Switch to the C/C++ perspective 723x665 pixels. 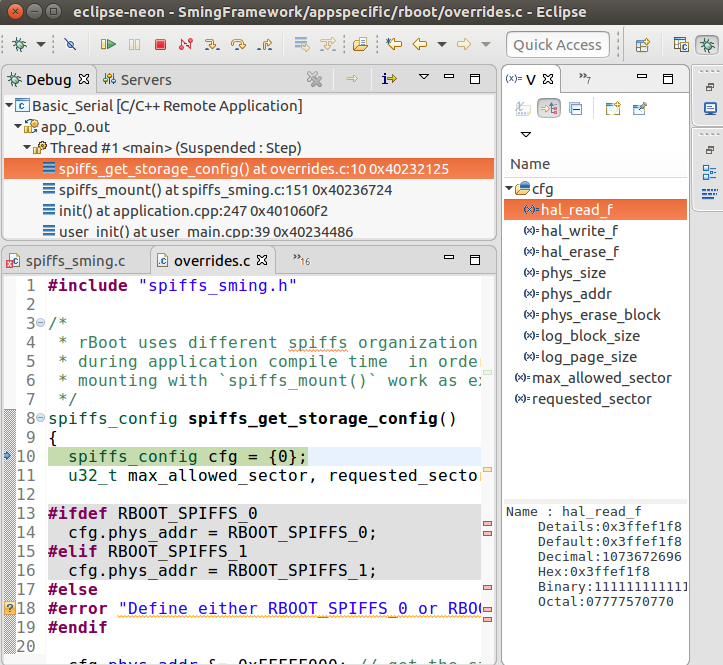[681, 45]
